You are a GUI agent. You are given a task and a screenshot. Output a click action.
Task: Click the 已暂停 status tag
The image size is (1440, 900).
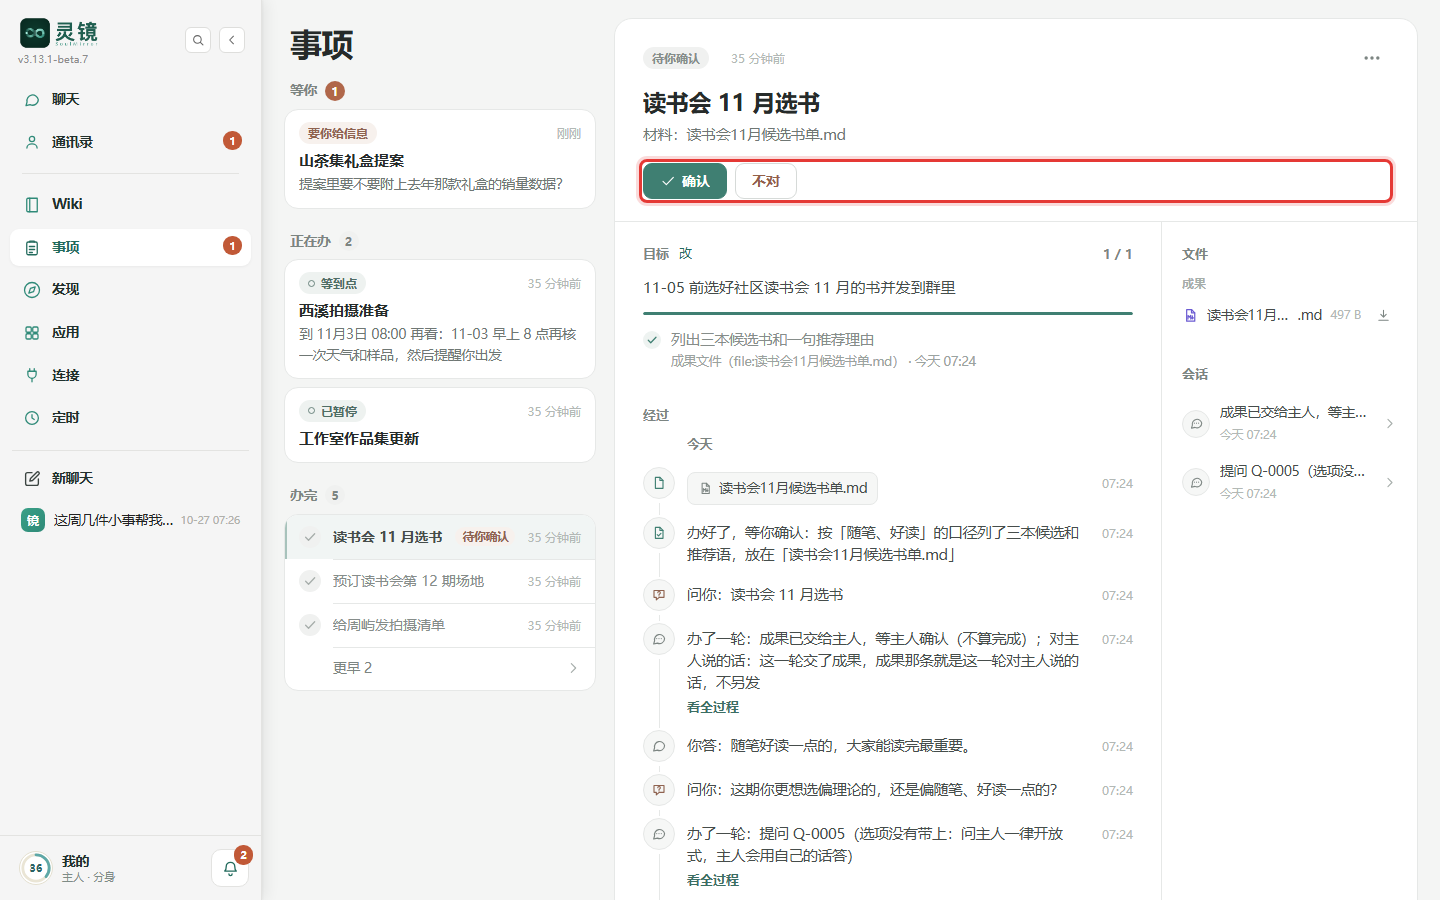point(333,411)
